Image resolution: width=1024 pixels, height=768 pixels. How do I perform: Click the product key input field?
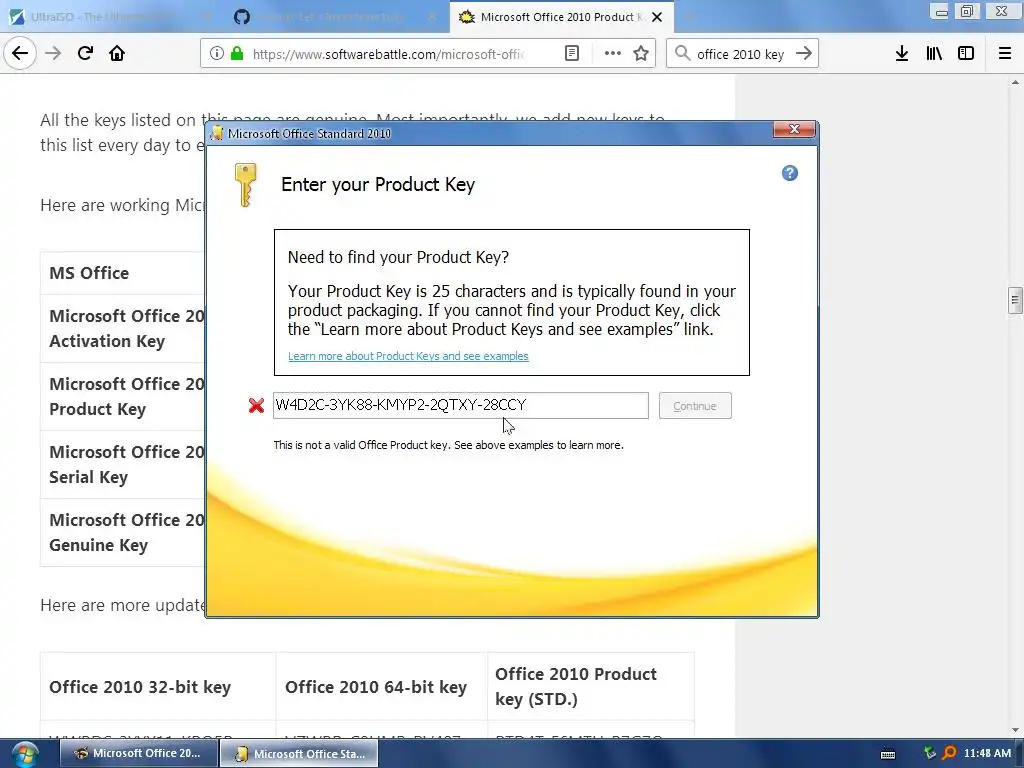pos(460,406)
